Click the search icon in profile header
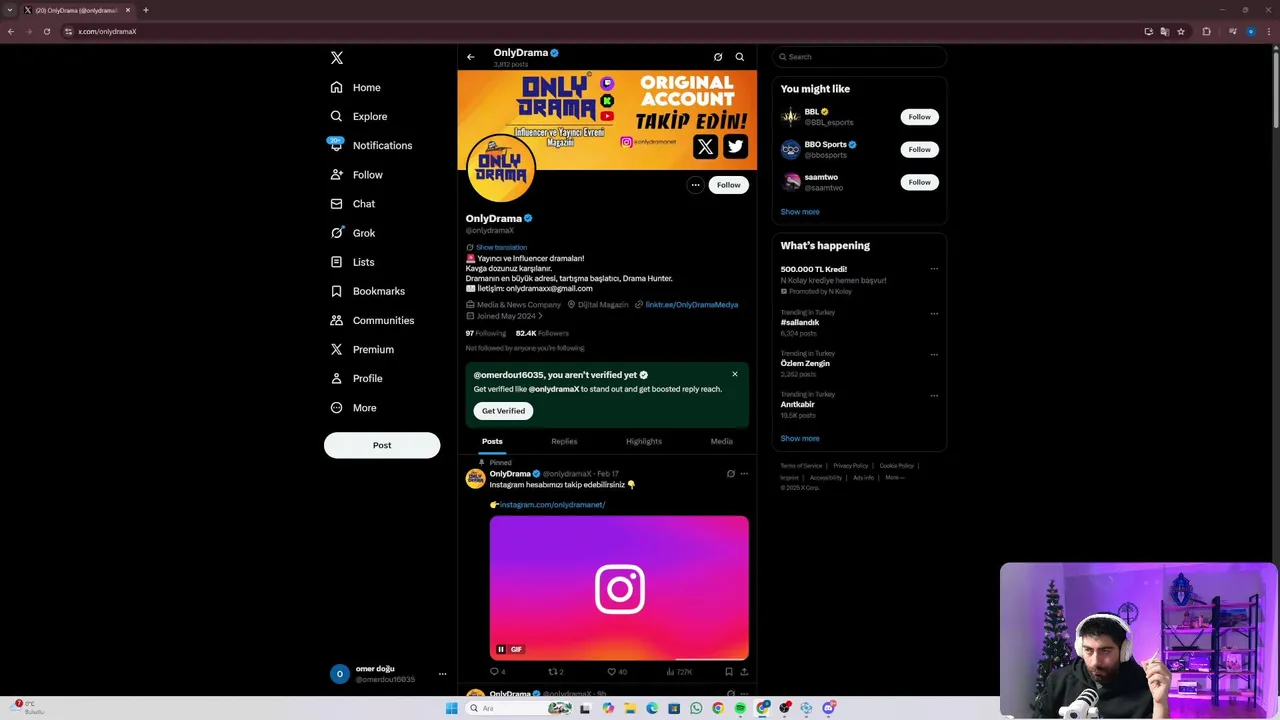Viewport: 1280px width, 720px height. [740, 57]
